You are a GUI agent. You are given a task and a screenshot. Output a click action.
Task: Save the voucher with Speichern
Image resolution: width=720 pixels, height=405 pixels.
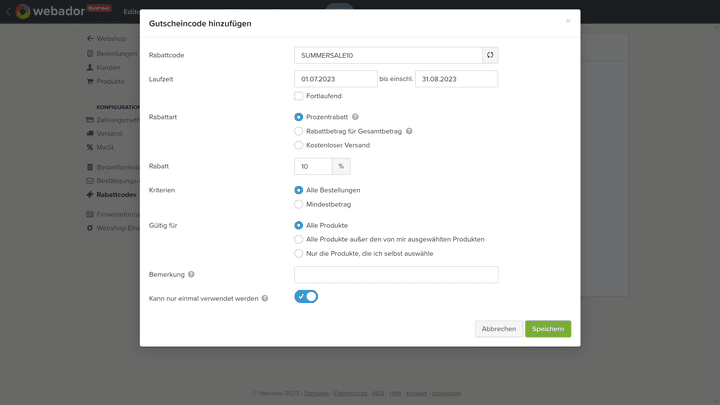click(548, 329)
